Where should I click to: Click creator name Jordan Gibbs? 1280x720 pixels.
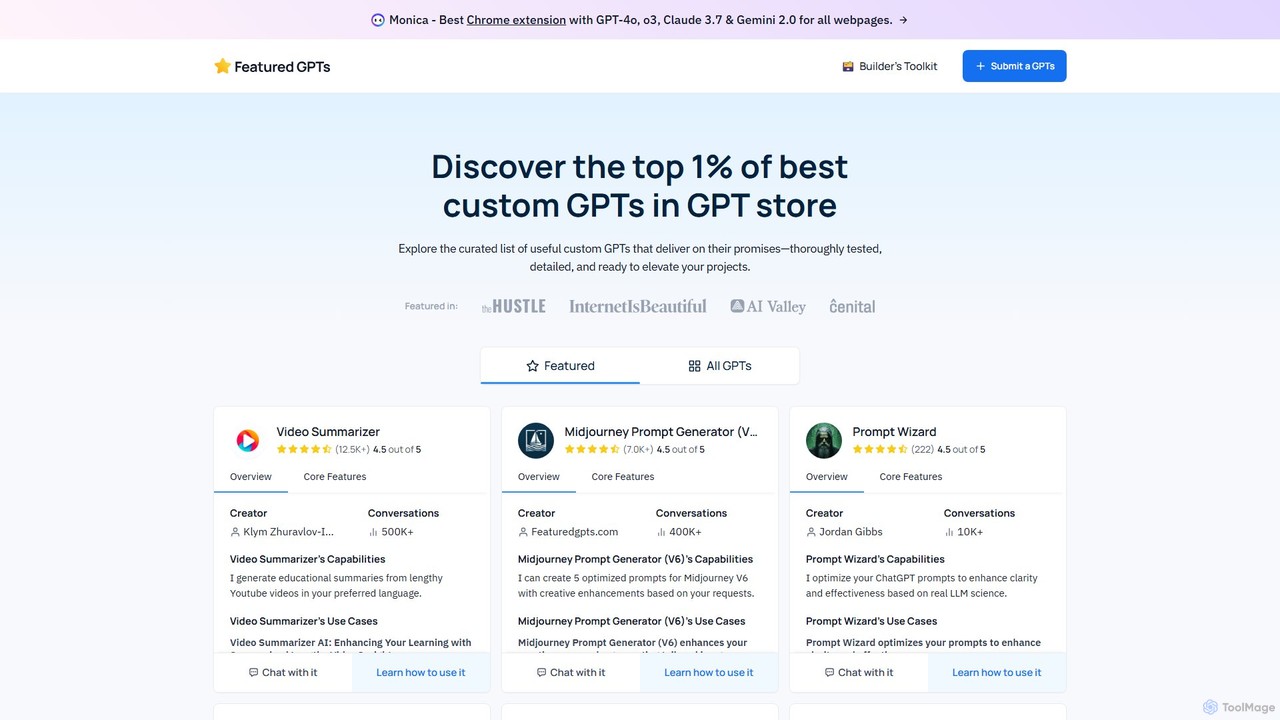pyautogui.click(x=851, y=532)
